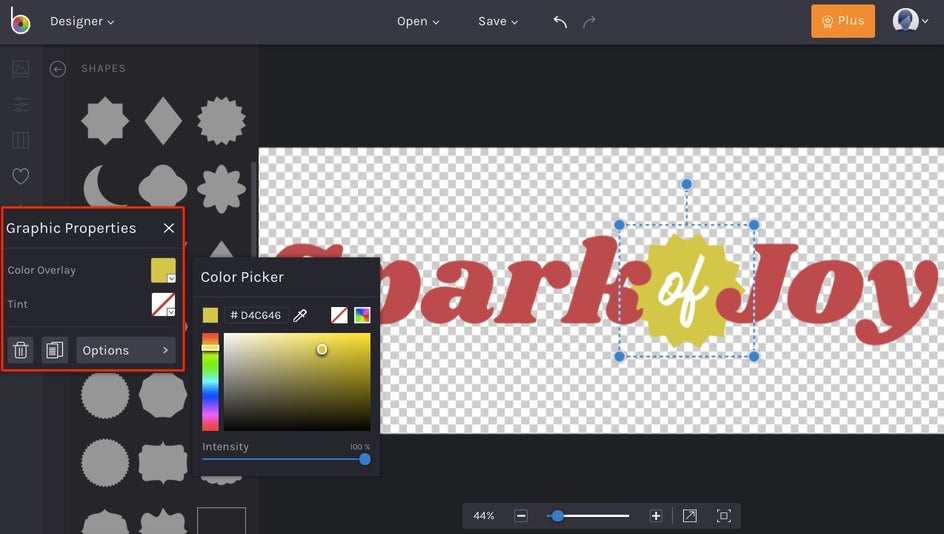
Task: Add the flower-shaped graphic
Action: [x=222, y=188]
